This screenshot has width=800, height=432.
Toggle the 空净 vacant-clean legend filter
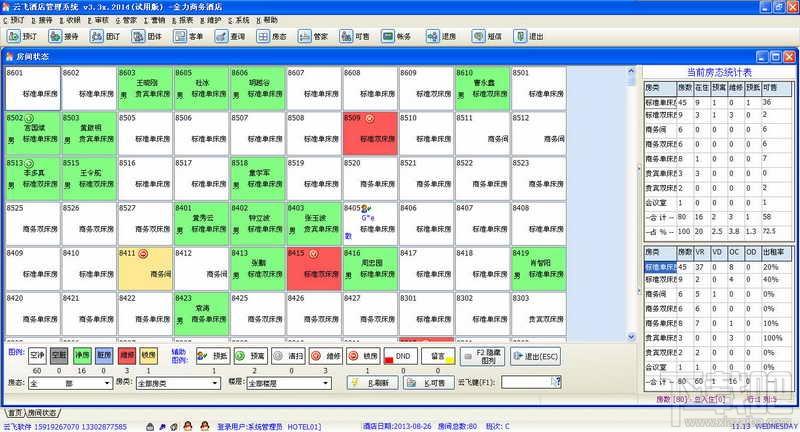tap(37, 355)
